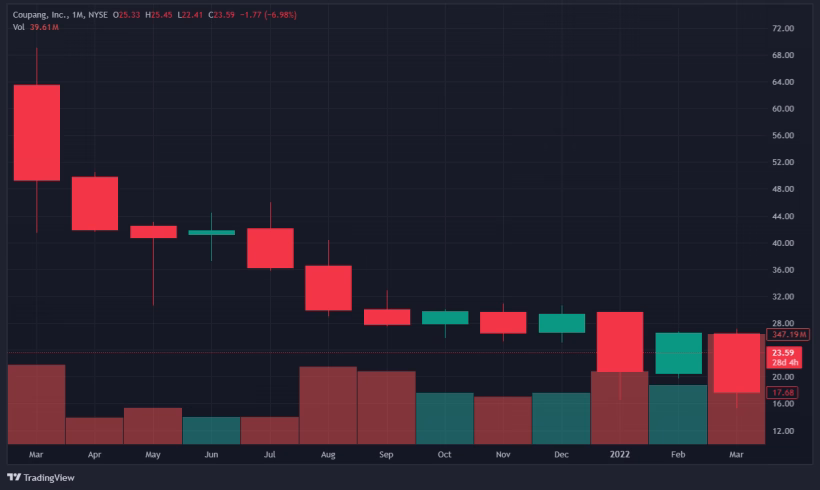
Task: Click the green December candlestick
Action: click(561, 323)
